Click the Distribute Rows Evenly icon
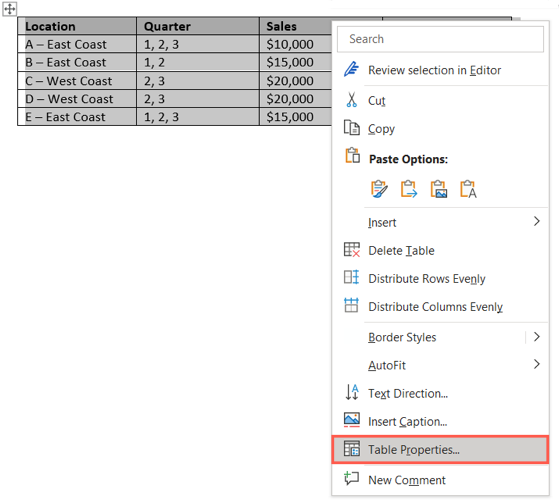The width and height of the screenshot is (559, 500). pyautogui.click(x=352, y=277)
